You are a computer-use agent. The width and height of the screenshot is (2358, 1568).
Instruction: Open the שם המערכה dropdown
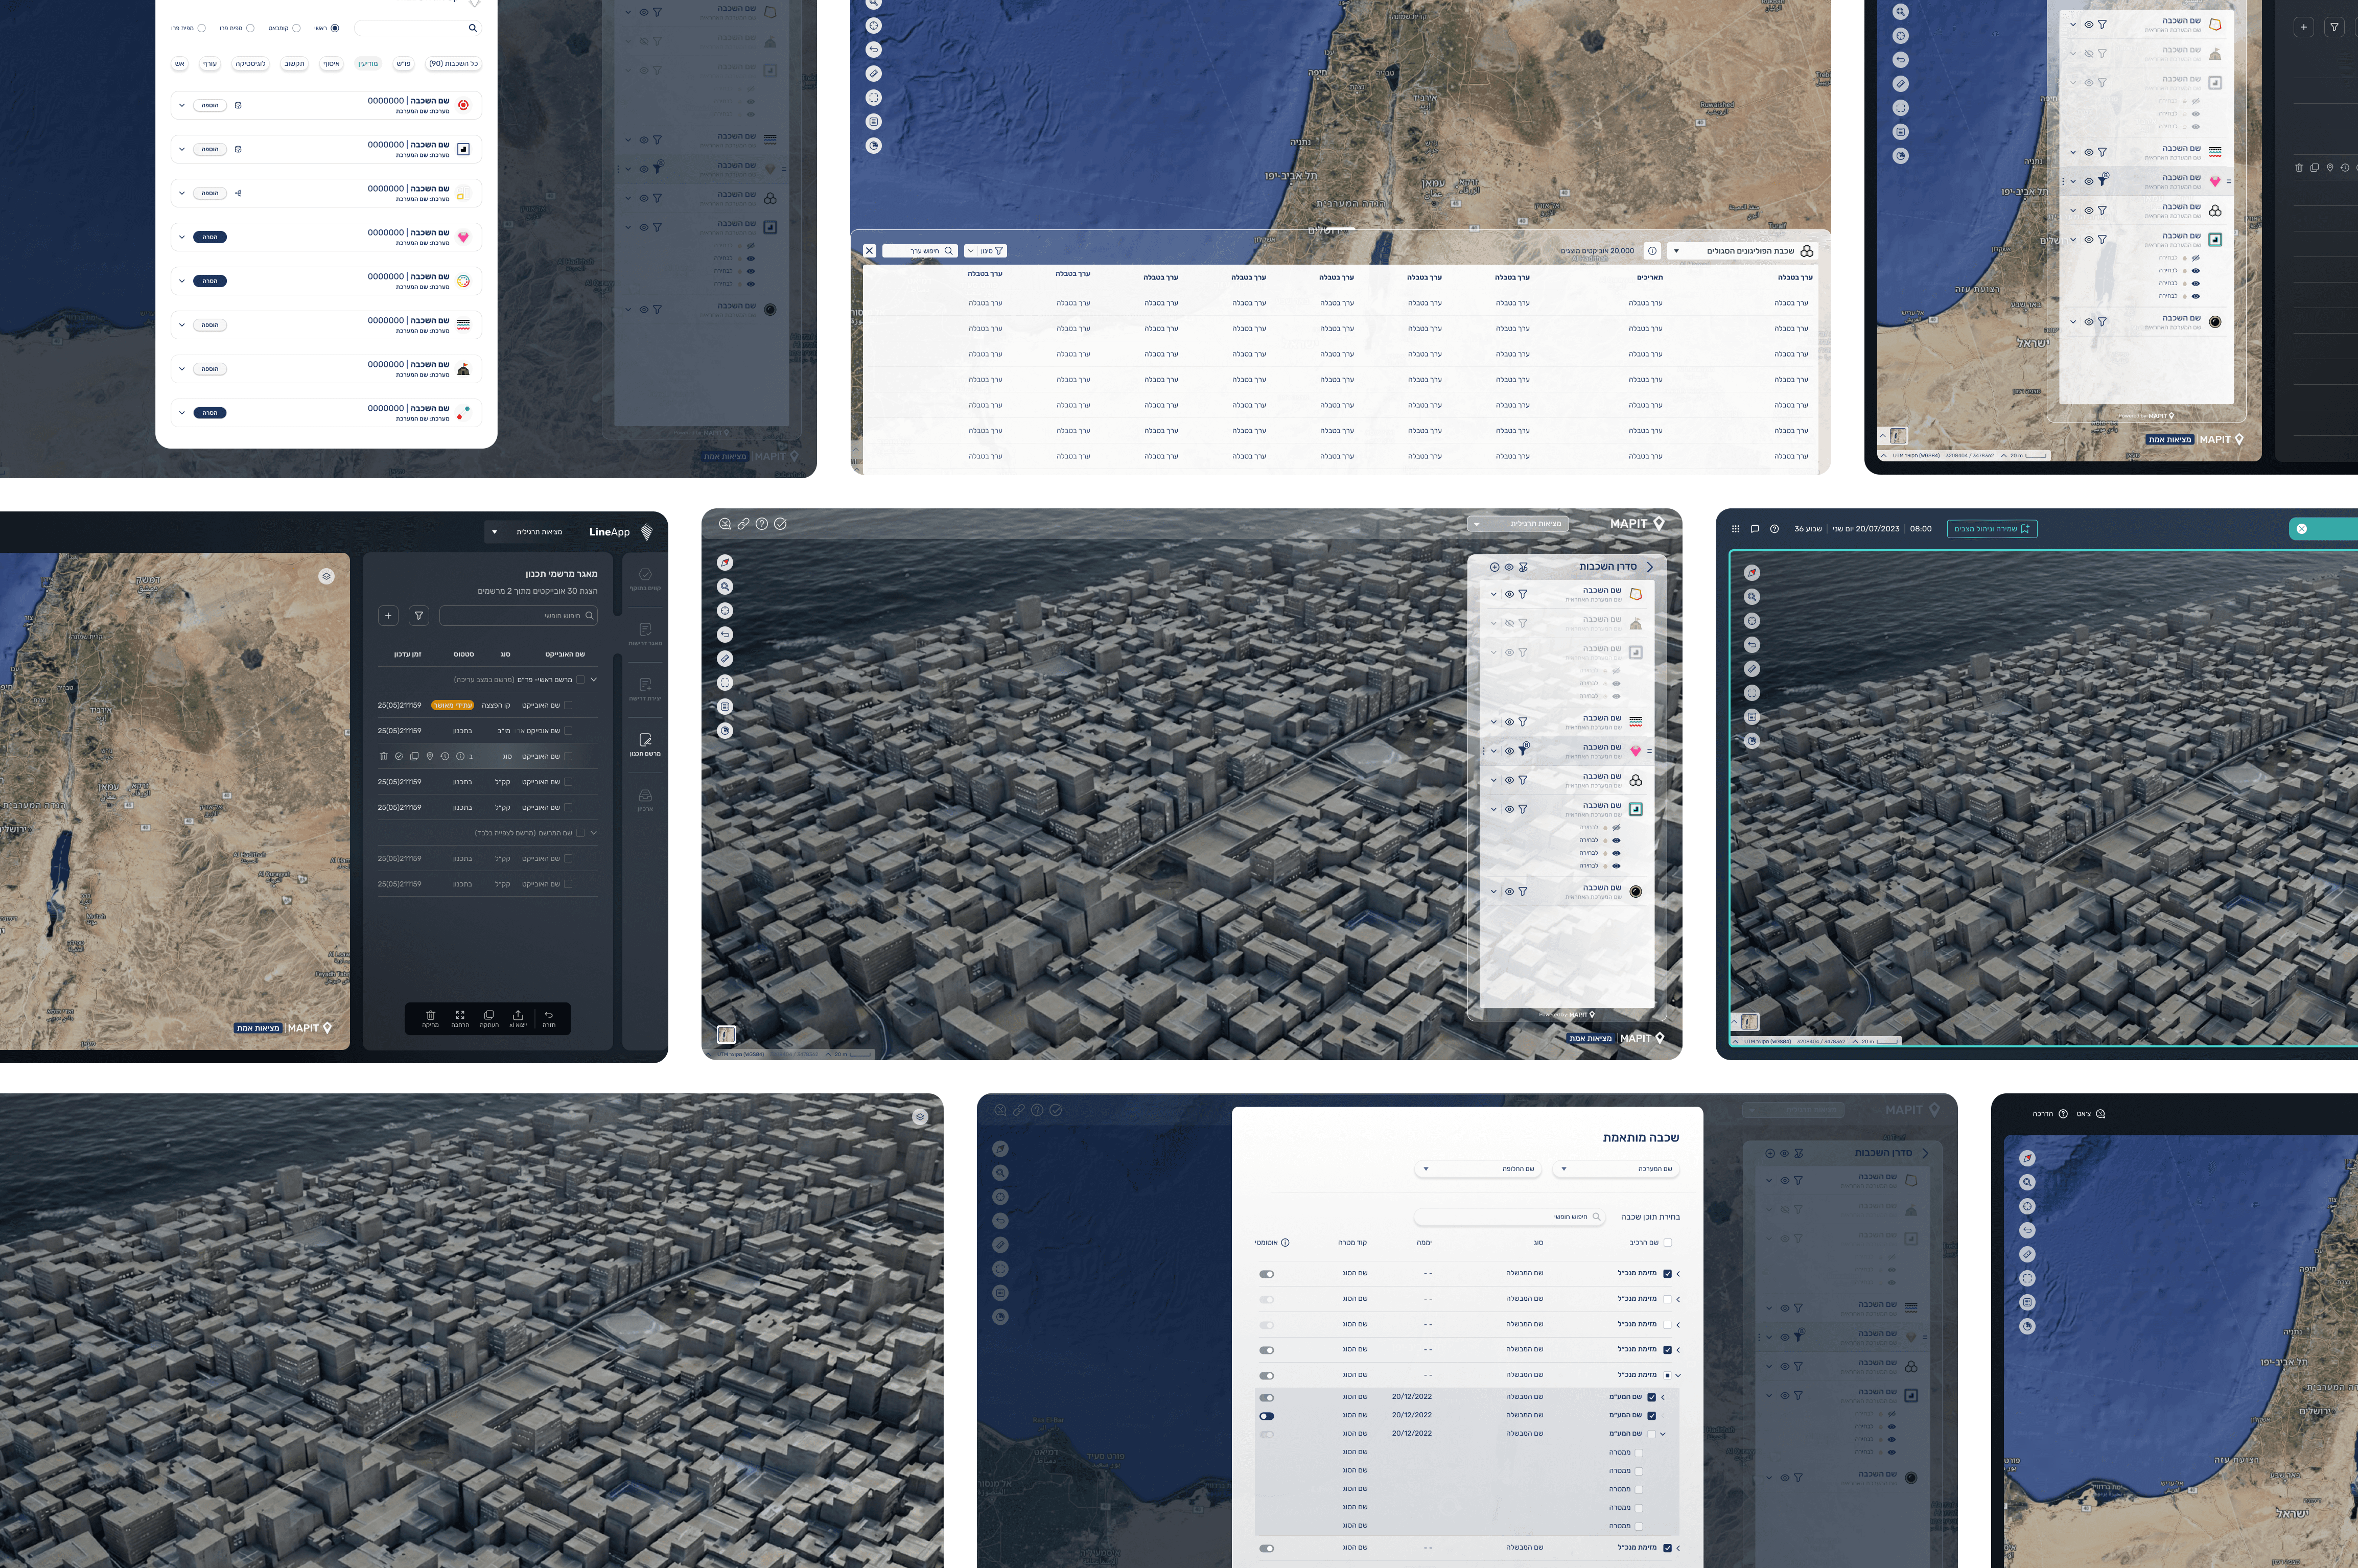click(x=1615, y=1168)
